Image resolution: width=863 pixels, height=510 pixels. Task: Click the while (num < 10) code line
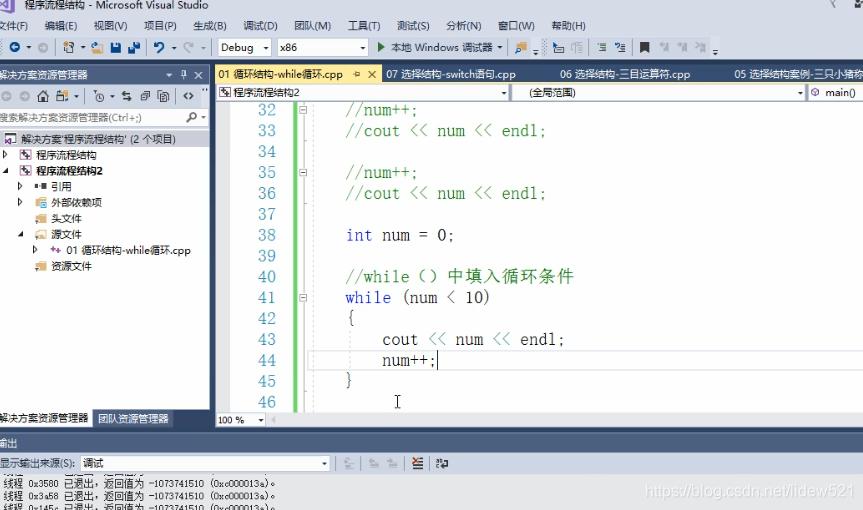(x=417, y=298)
